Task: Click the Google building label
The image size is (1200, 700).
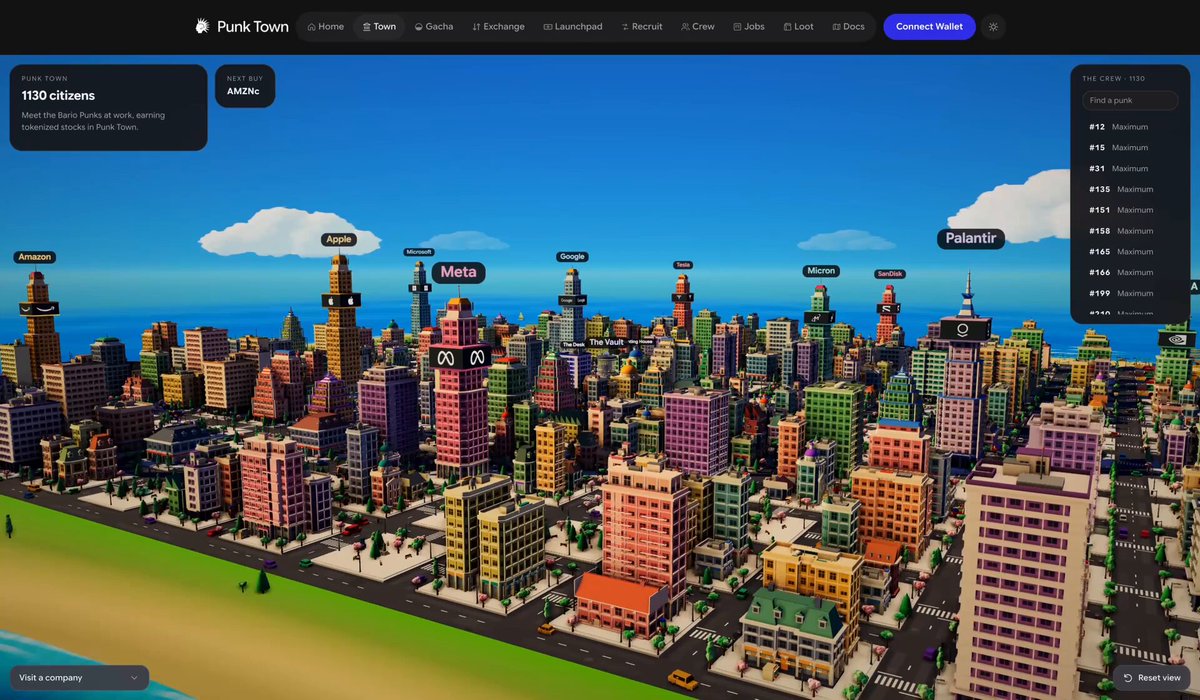Action: pyautogui.click(x=572, y=257)
